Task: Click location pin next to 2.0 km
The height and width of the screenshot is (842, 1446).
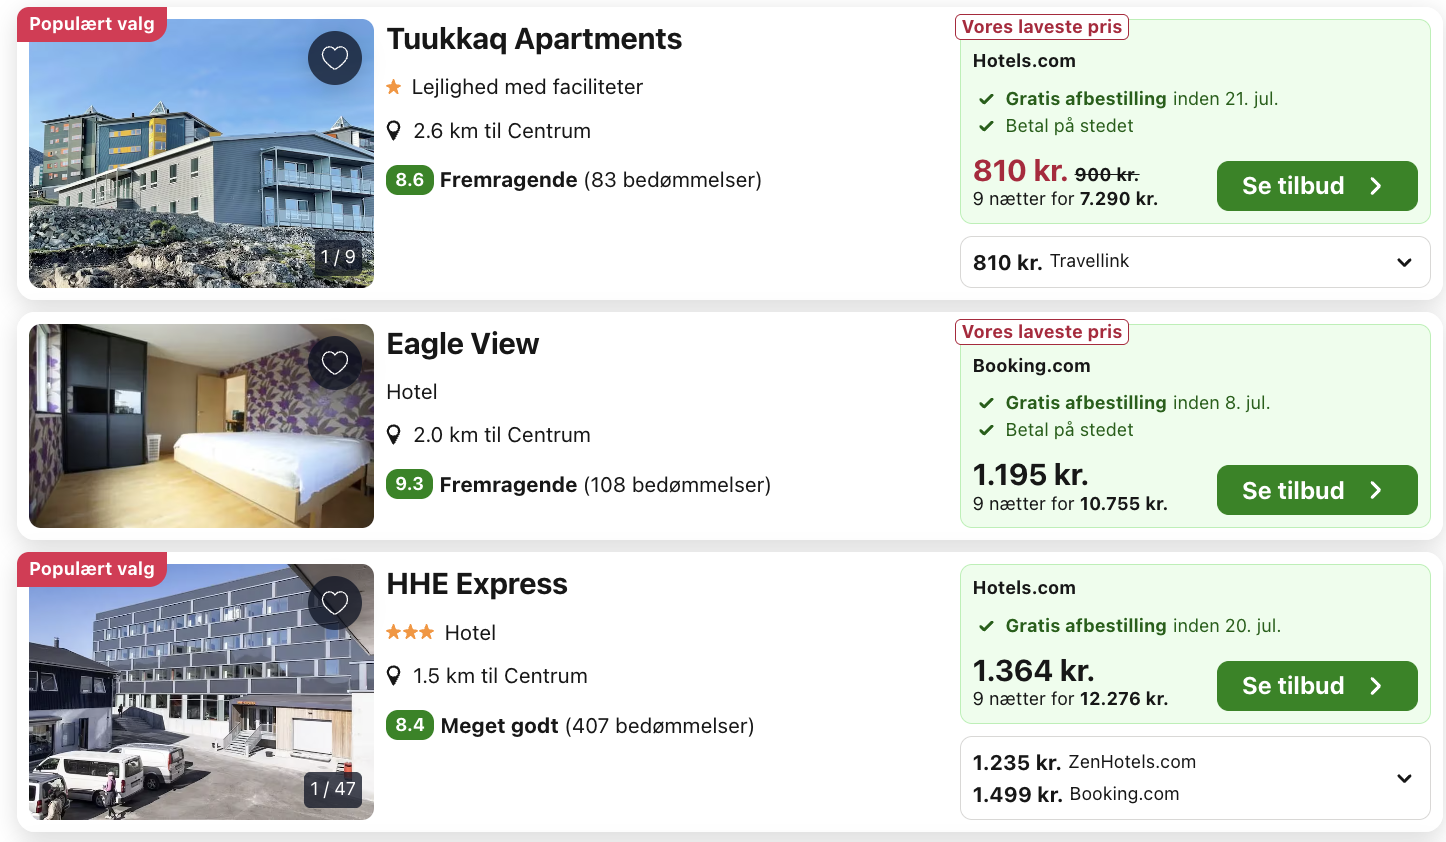Action: pos(394,435)
